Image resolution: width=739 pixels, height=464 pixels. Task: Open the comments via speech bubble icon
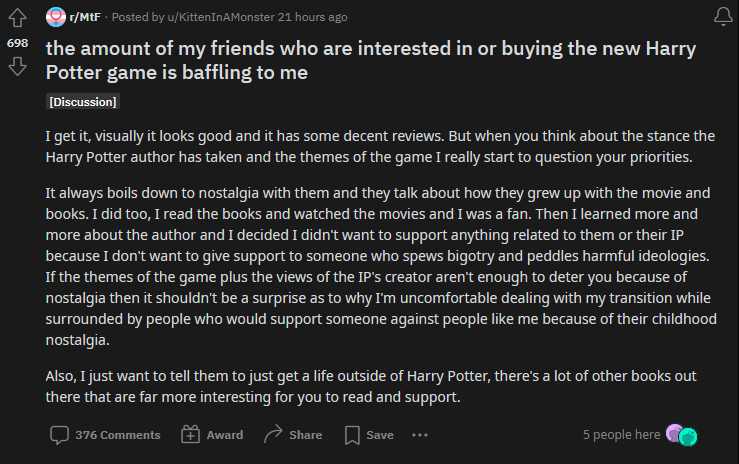pyautogui.click(x=59, y=435)
